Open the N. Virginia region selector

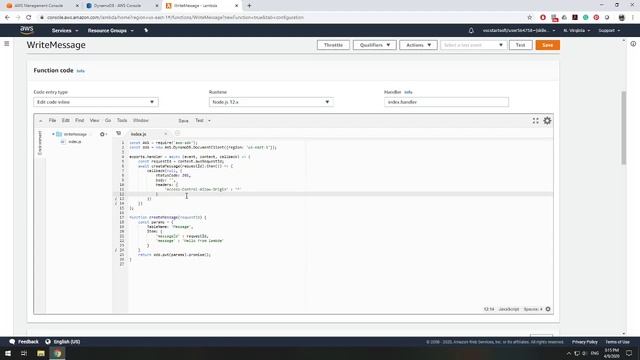576,31
